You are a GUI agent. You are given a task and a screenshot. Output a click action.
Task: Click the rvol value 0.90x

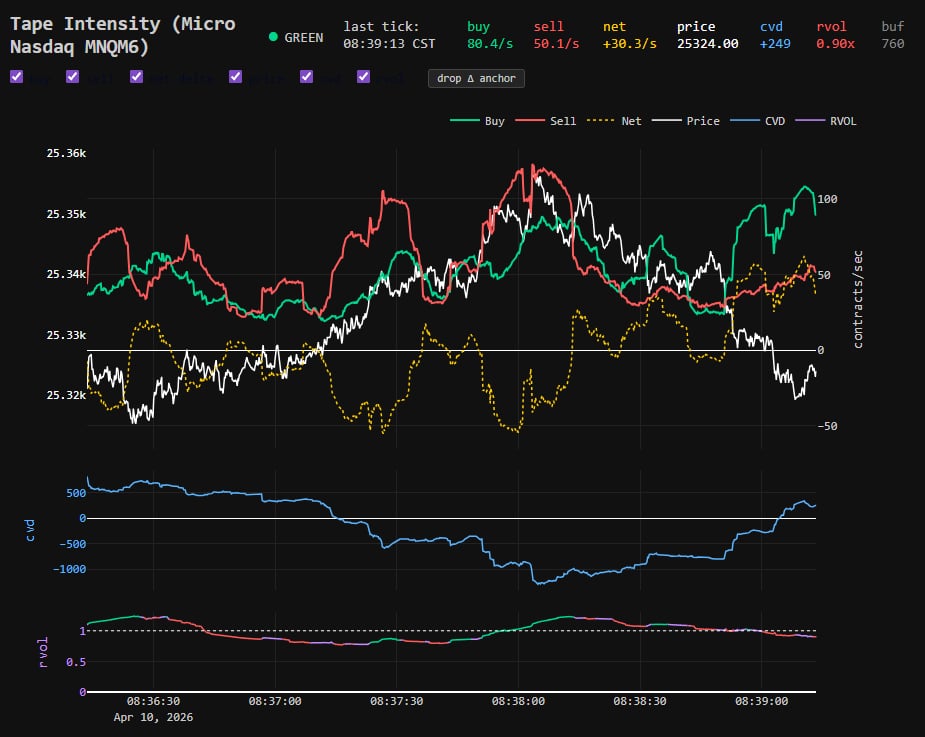pos(835,44)
